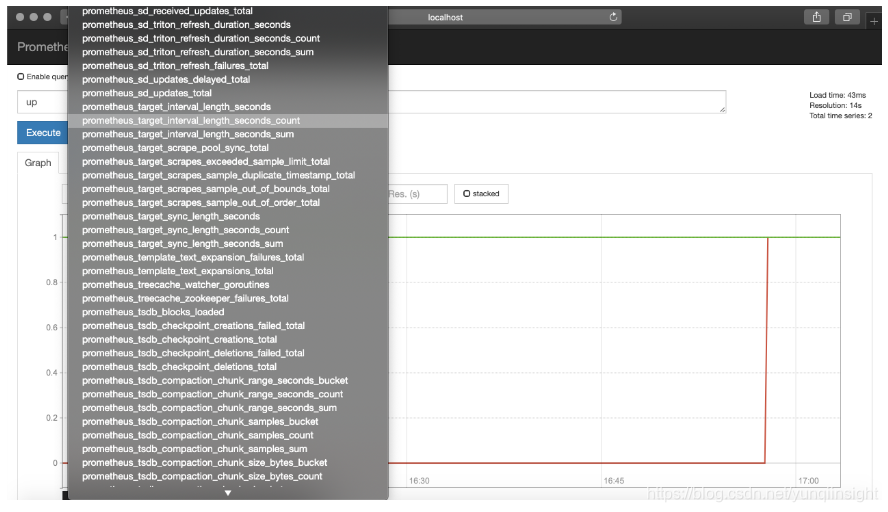This screenshot has height=512, width=888.
Task: Click the 16:45 time axis label
Action: (x=613, y=481)
